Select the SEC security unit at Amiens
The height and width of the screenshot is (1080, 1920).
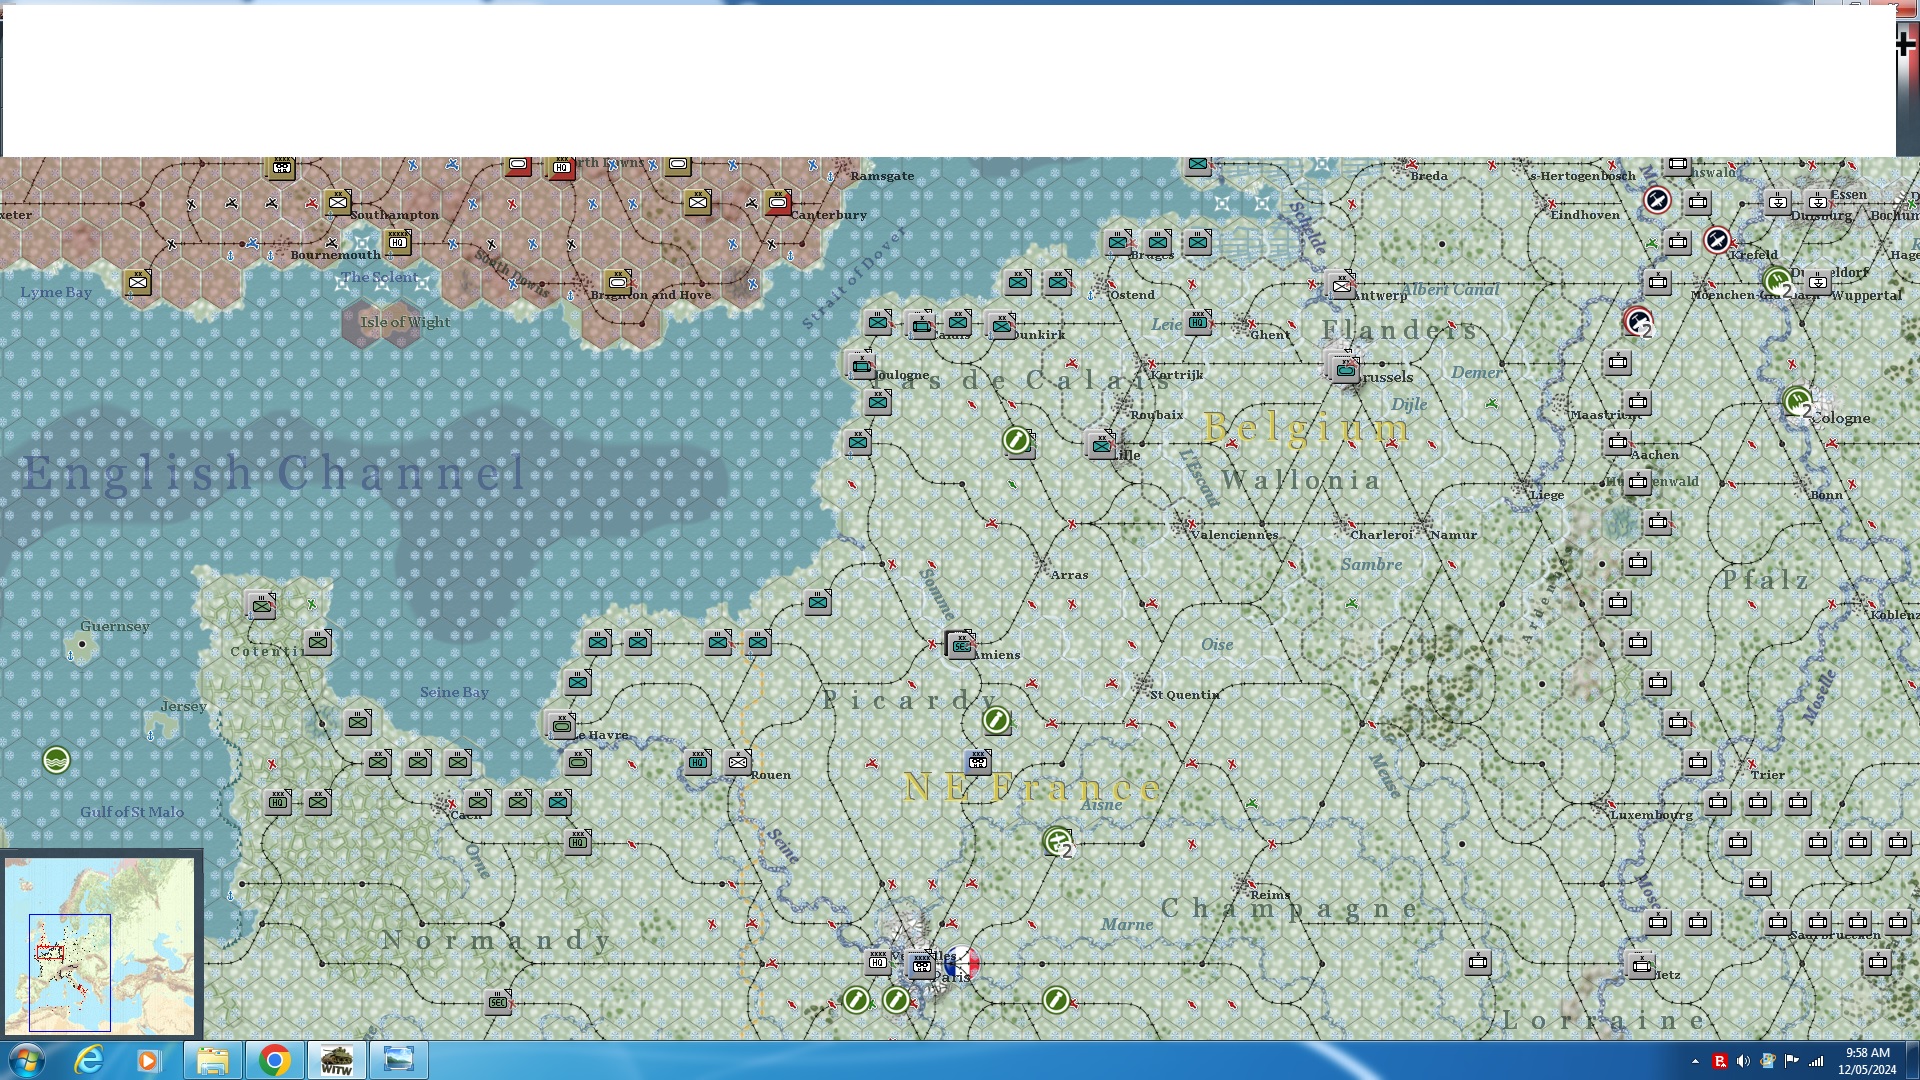tap(957, 644)
